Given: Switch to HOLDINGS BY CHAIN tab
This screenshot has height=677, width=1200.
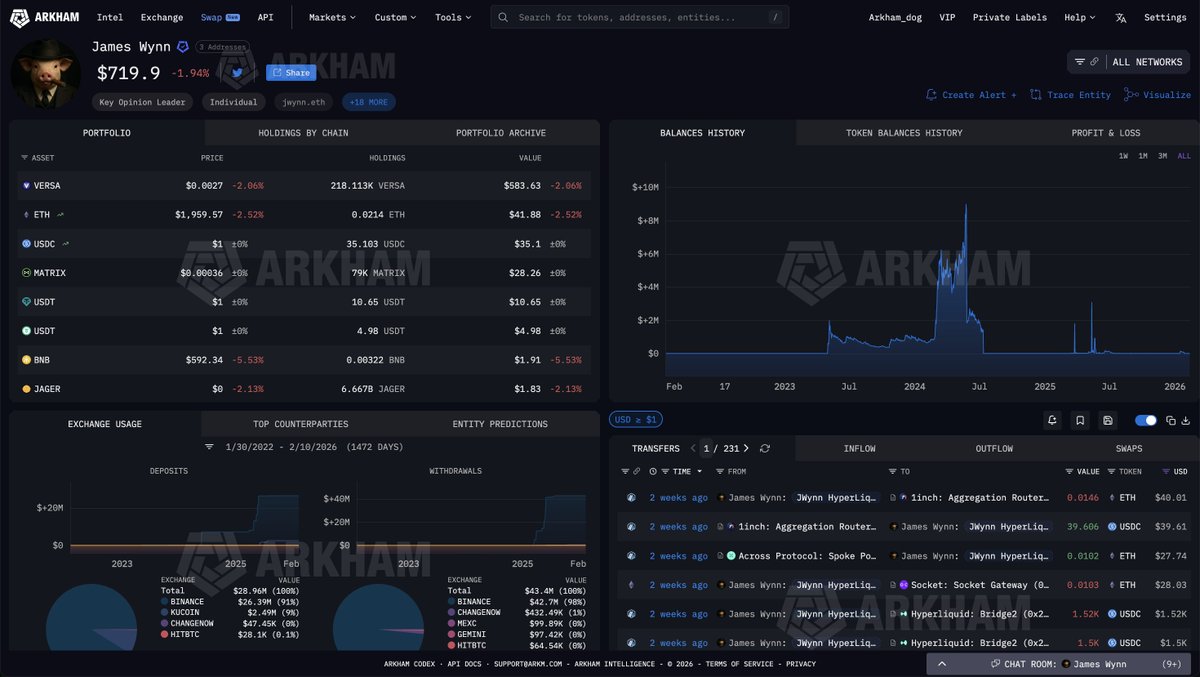Looking at the screenshot, I should point(303,133).
